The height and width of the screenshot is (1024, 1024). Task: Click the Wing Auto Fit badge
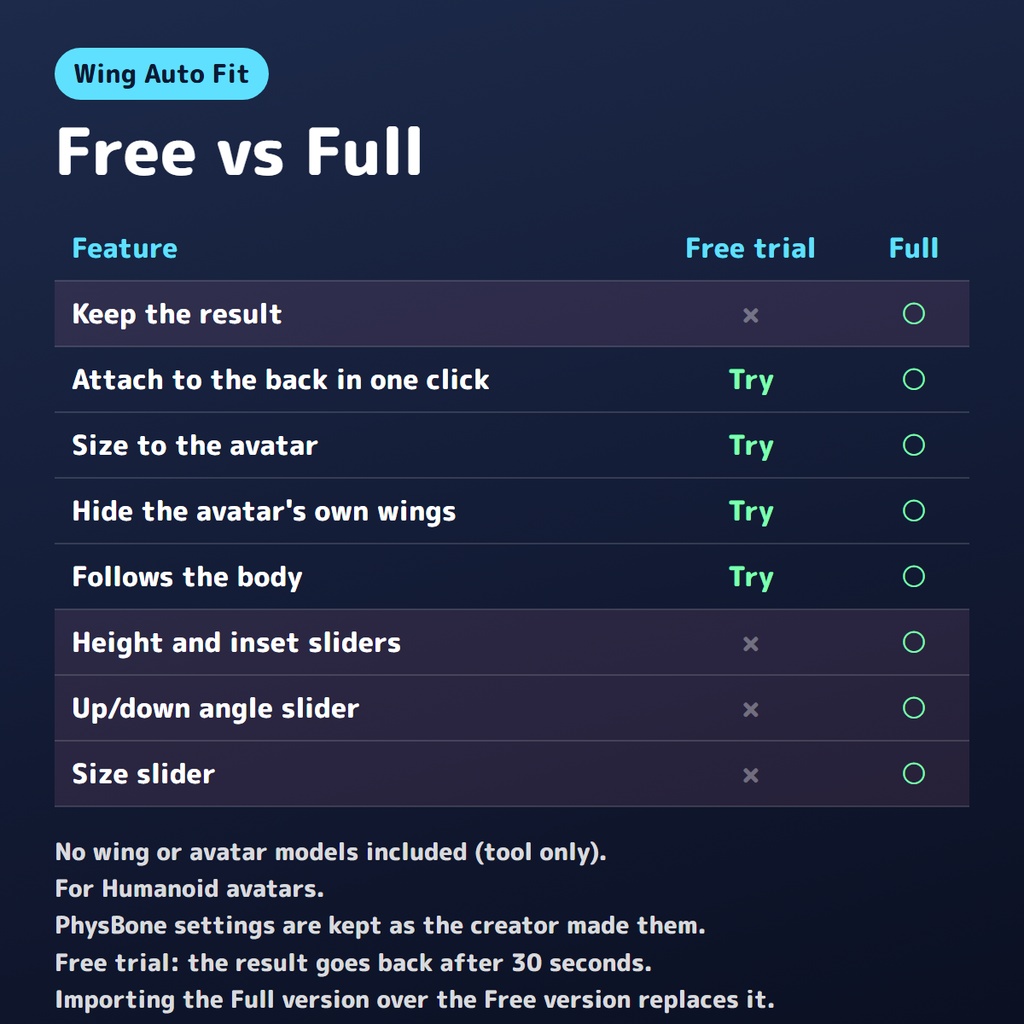point(161,74)
